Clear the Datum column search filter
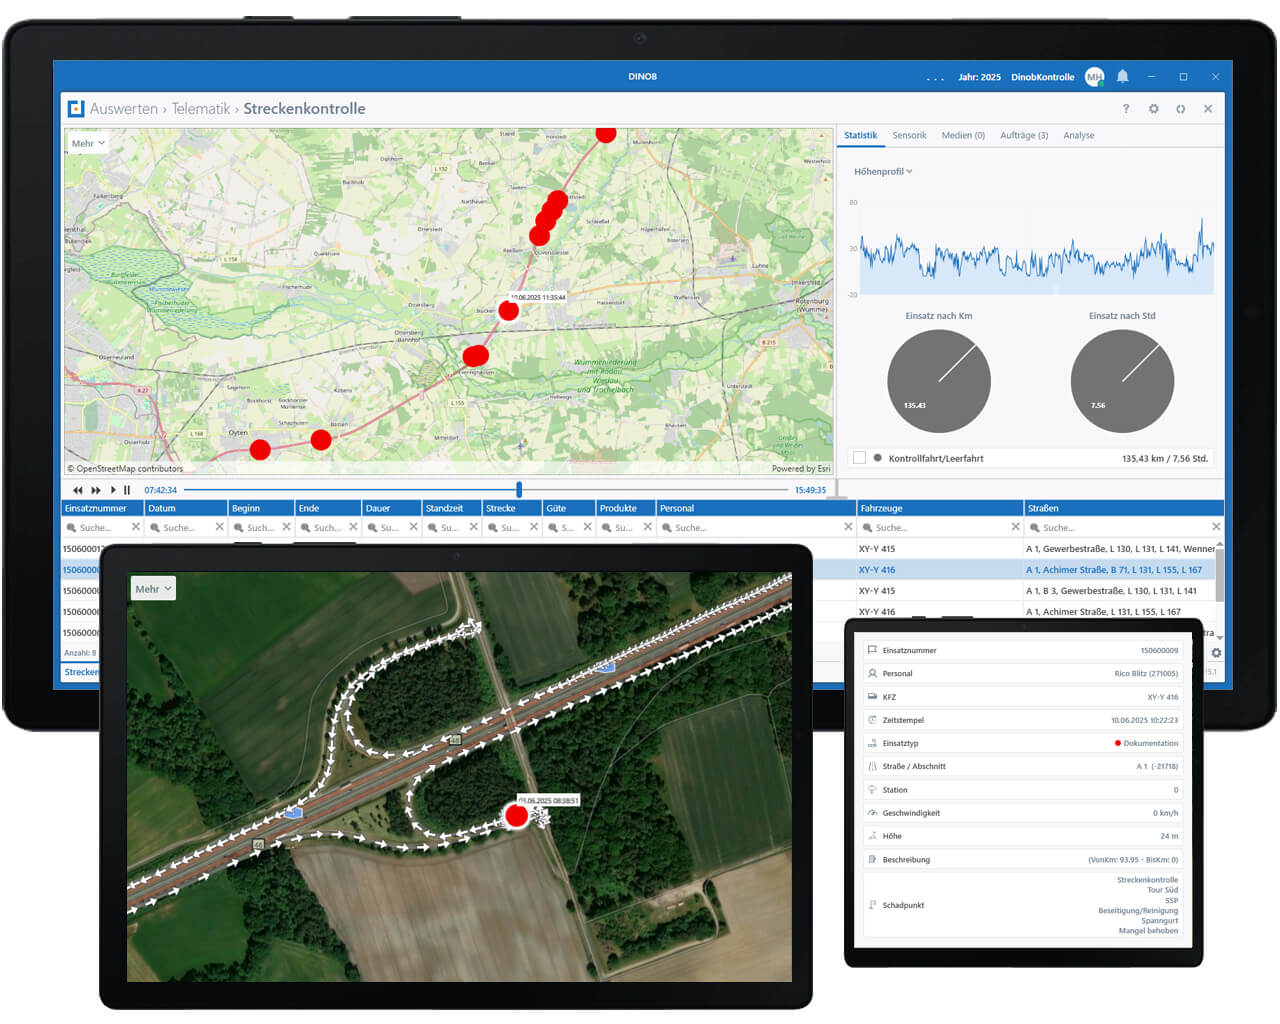This screenshot has height=1024, width=1280. pos(219,527)
